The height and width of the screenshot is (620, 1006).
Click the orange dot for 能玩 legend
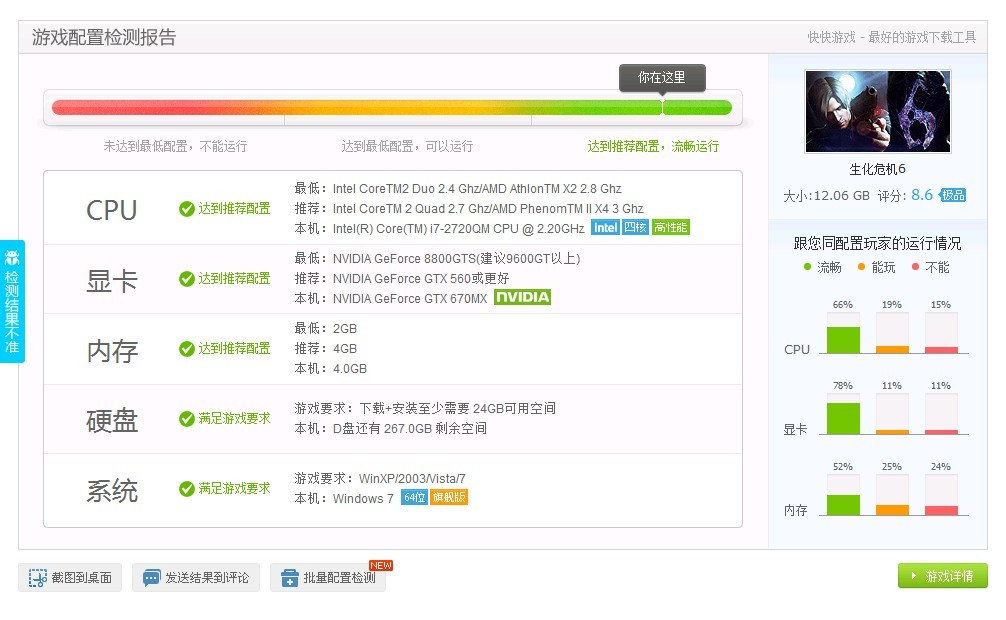[x=862, y=267]
